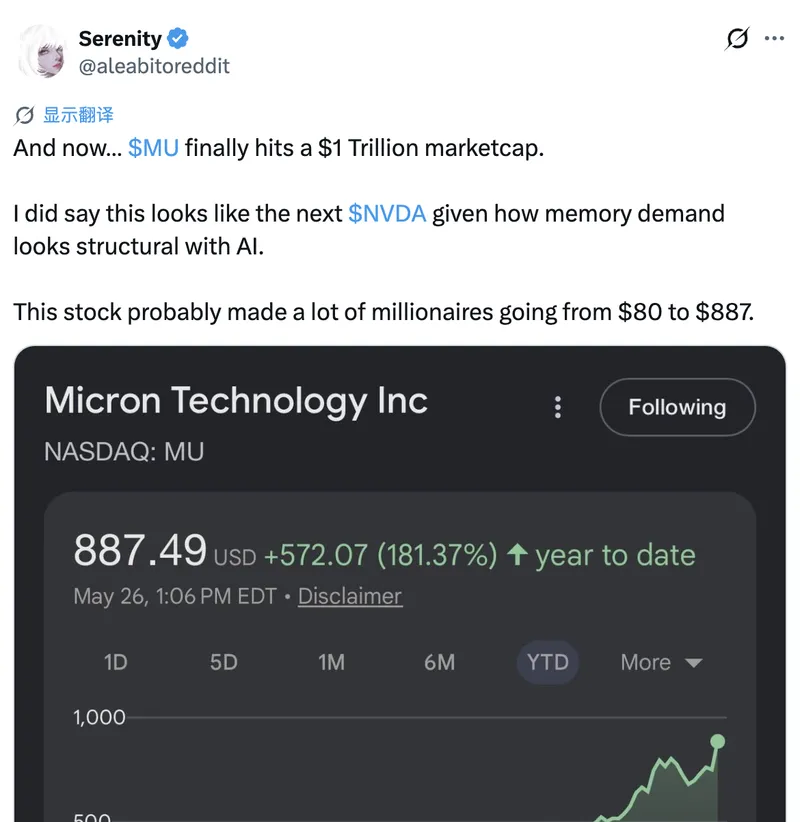Select the 1D chart range tab
The width and height of the screenshot is (800, 822).
click(x=115, y=662)
